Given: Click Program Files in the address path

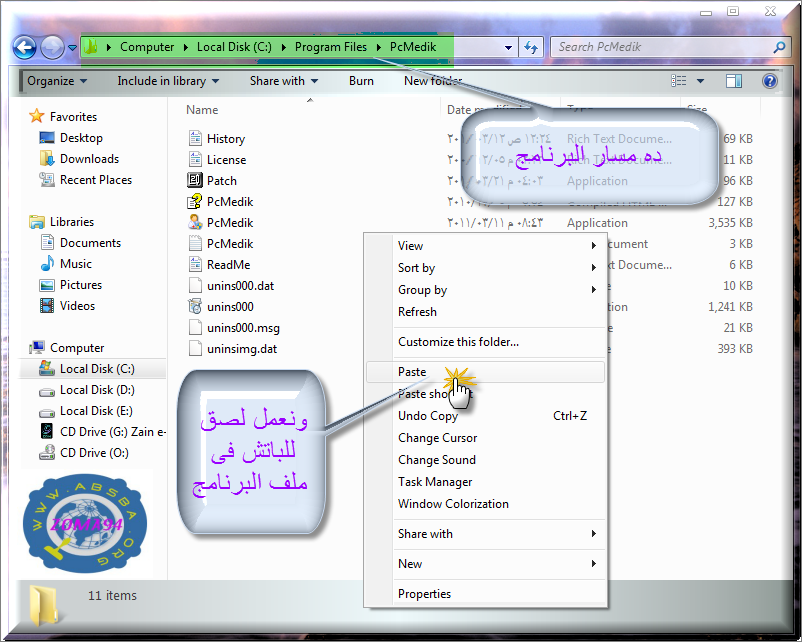Looking at the screenshot, I should tap(330, 47).
